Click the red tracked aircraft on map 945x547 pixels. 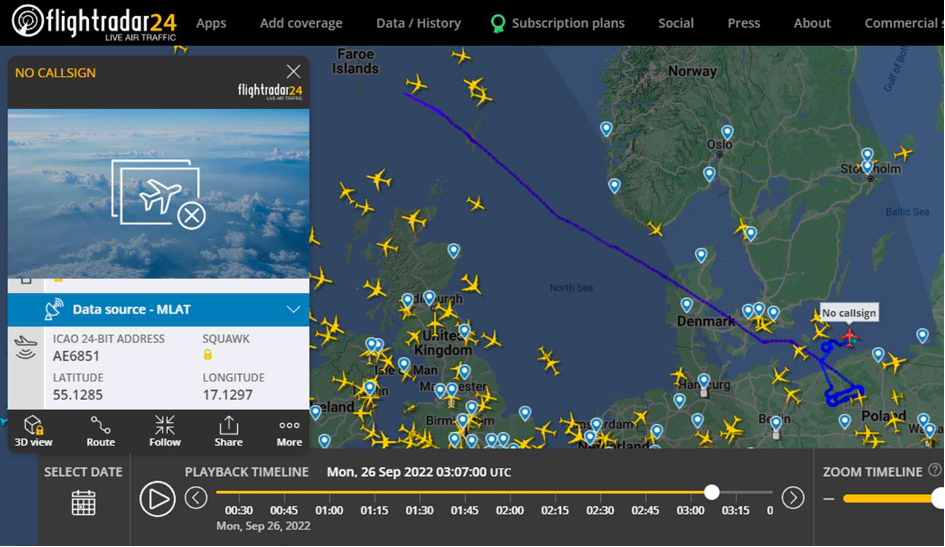click(850, 335)
